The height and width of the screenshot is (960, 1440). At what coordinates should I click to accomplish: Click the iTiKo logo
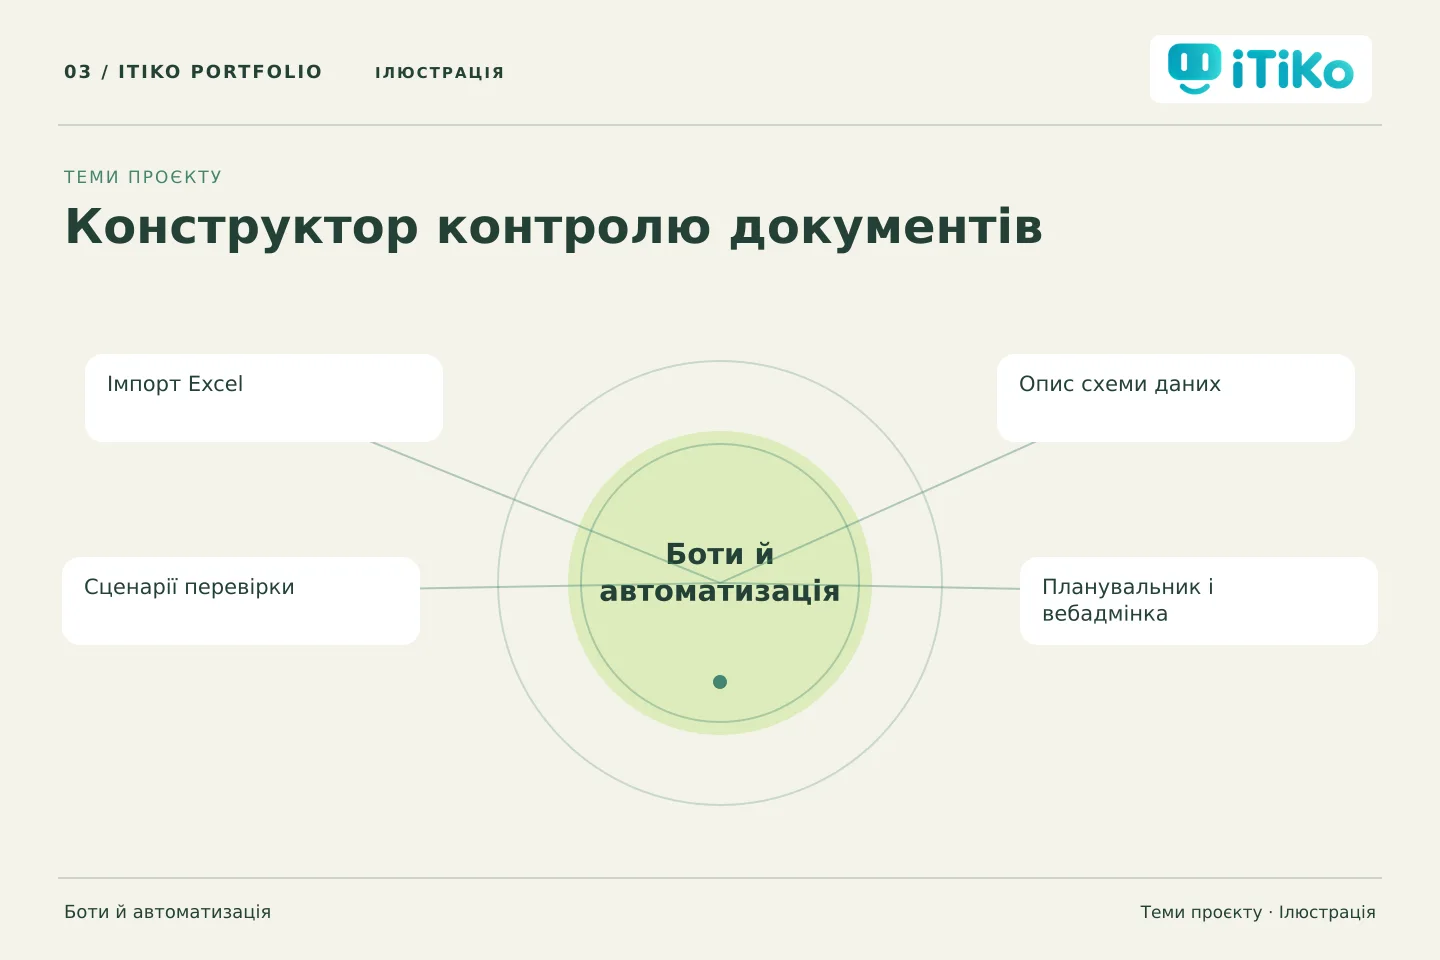pyautogui.click(x=1260, y=69)
